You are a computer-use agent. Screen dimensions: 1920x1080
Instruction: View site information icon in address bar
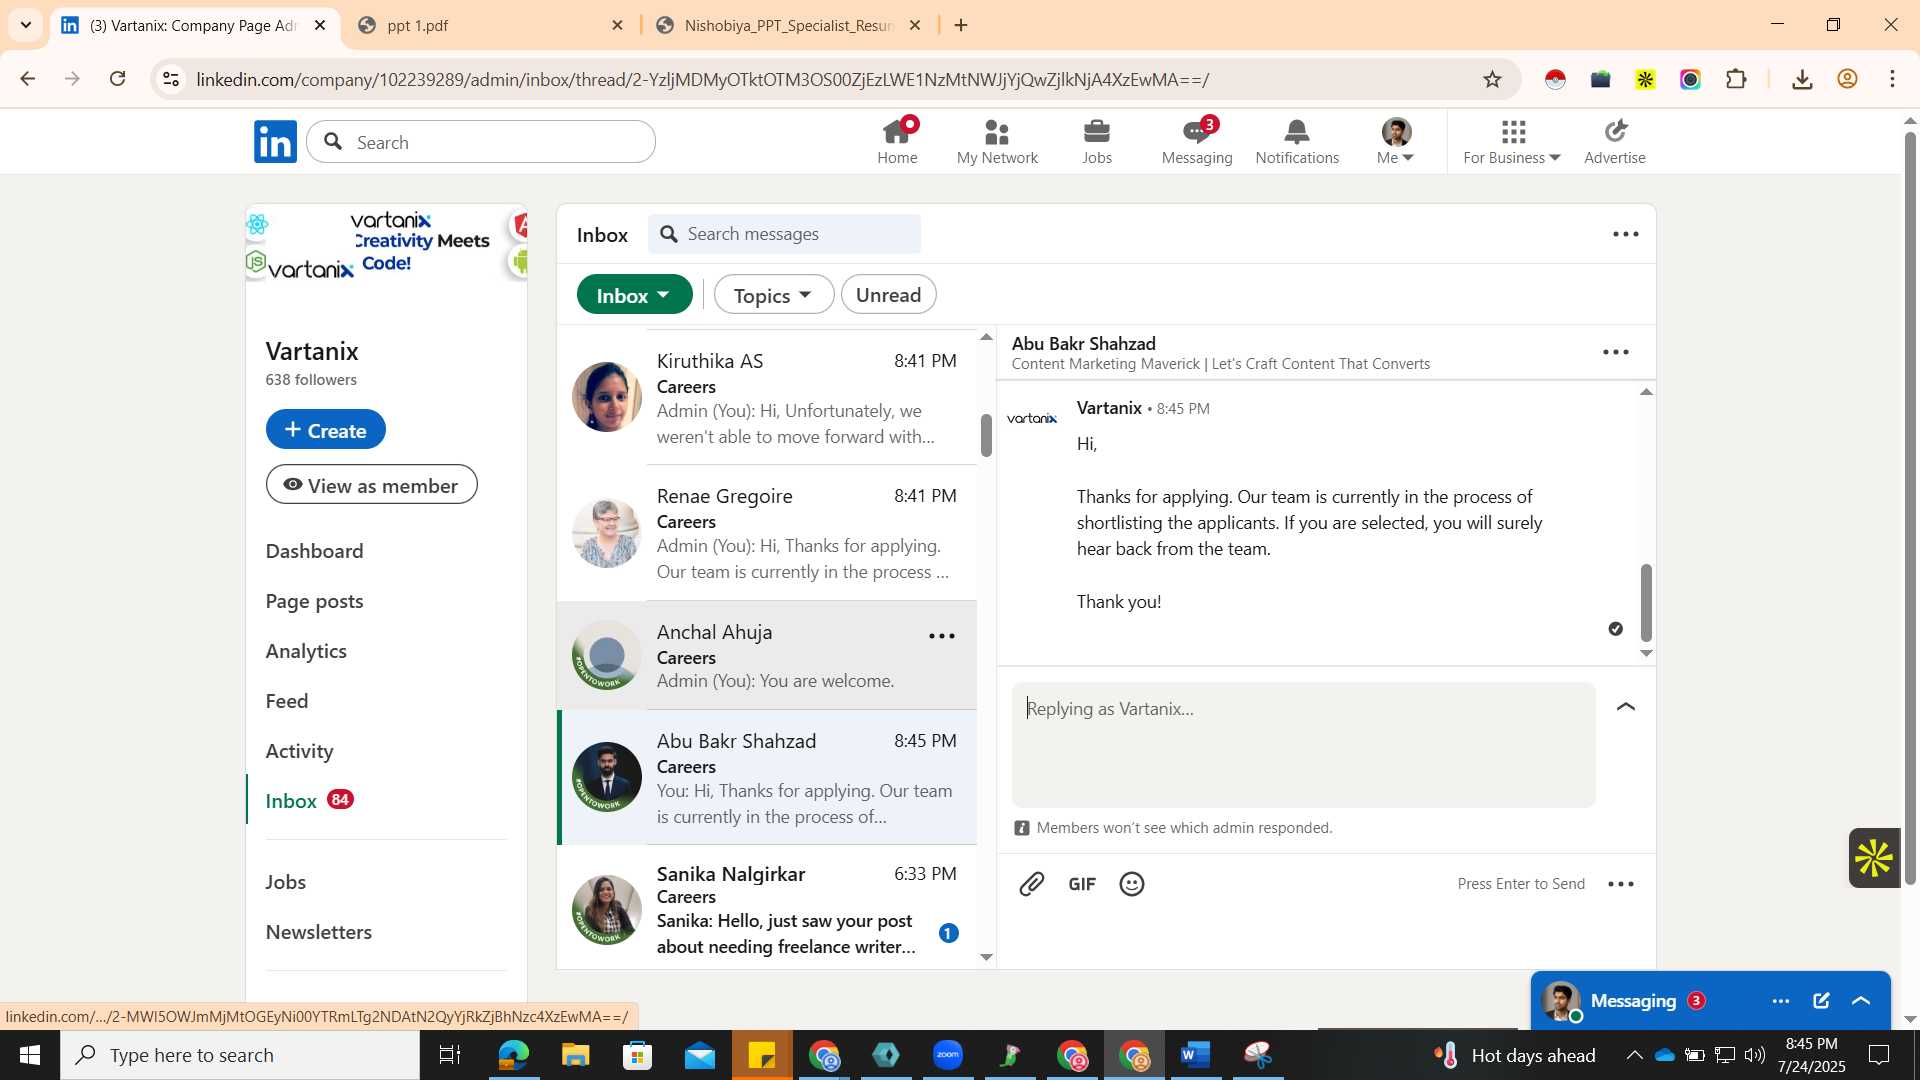(171, 80)
